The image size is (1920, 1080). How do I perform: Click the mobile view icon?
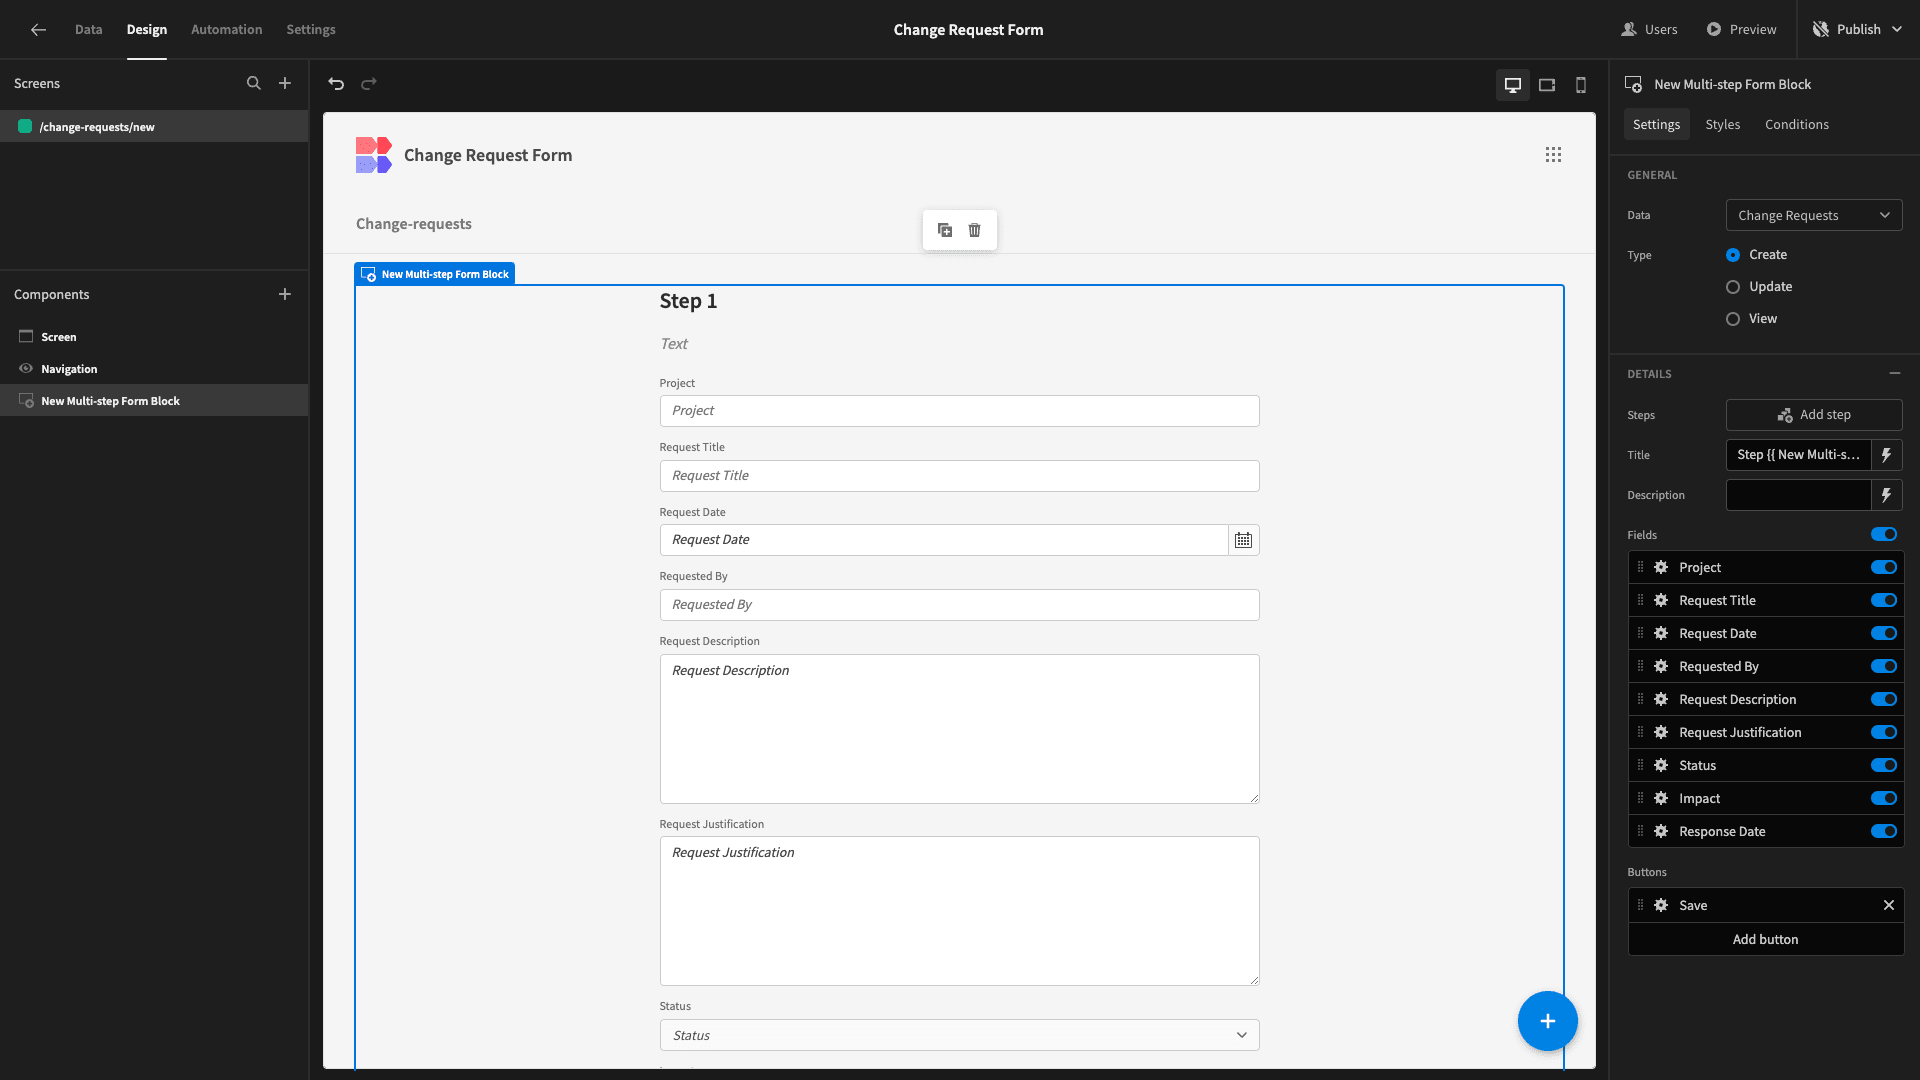coord(1581,84)
